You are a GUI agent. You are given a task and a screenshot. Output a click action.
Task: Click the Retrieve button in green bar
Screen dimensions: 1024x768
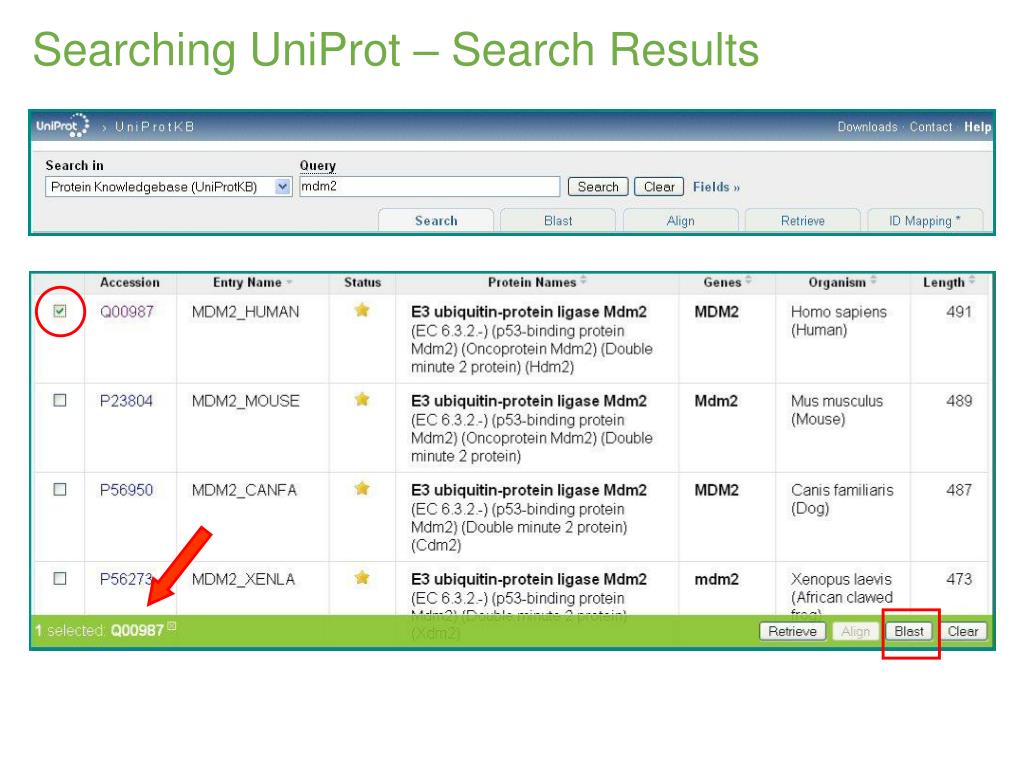[x=792, y=631]
